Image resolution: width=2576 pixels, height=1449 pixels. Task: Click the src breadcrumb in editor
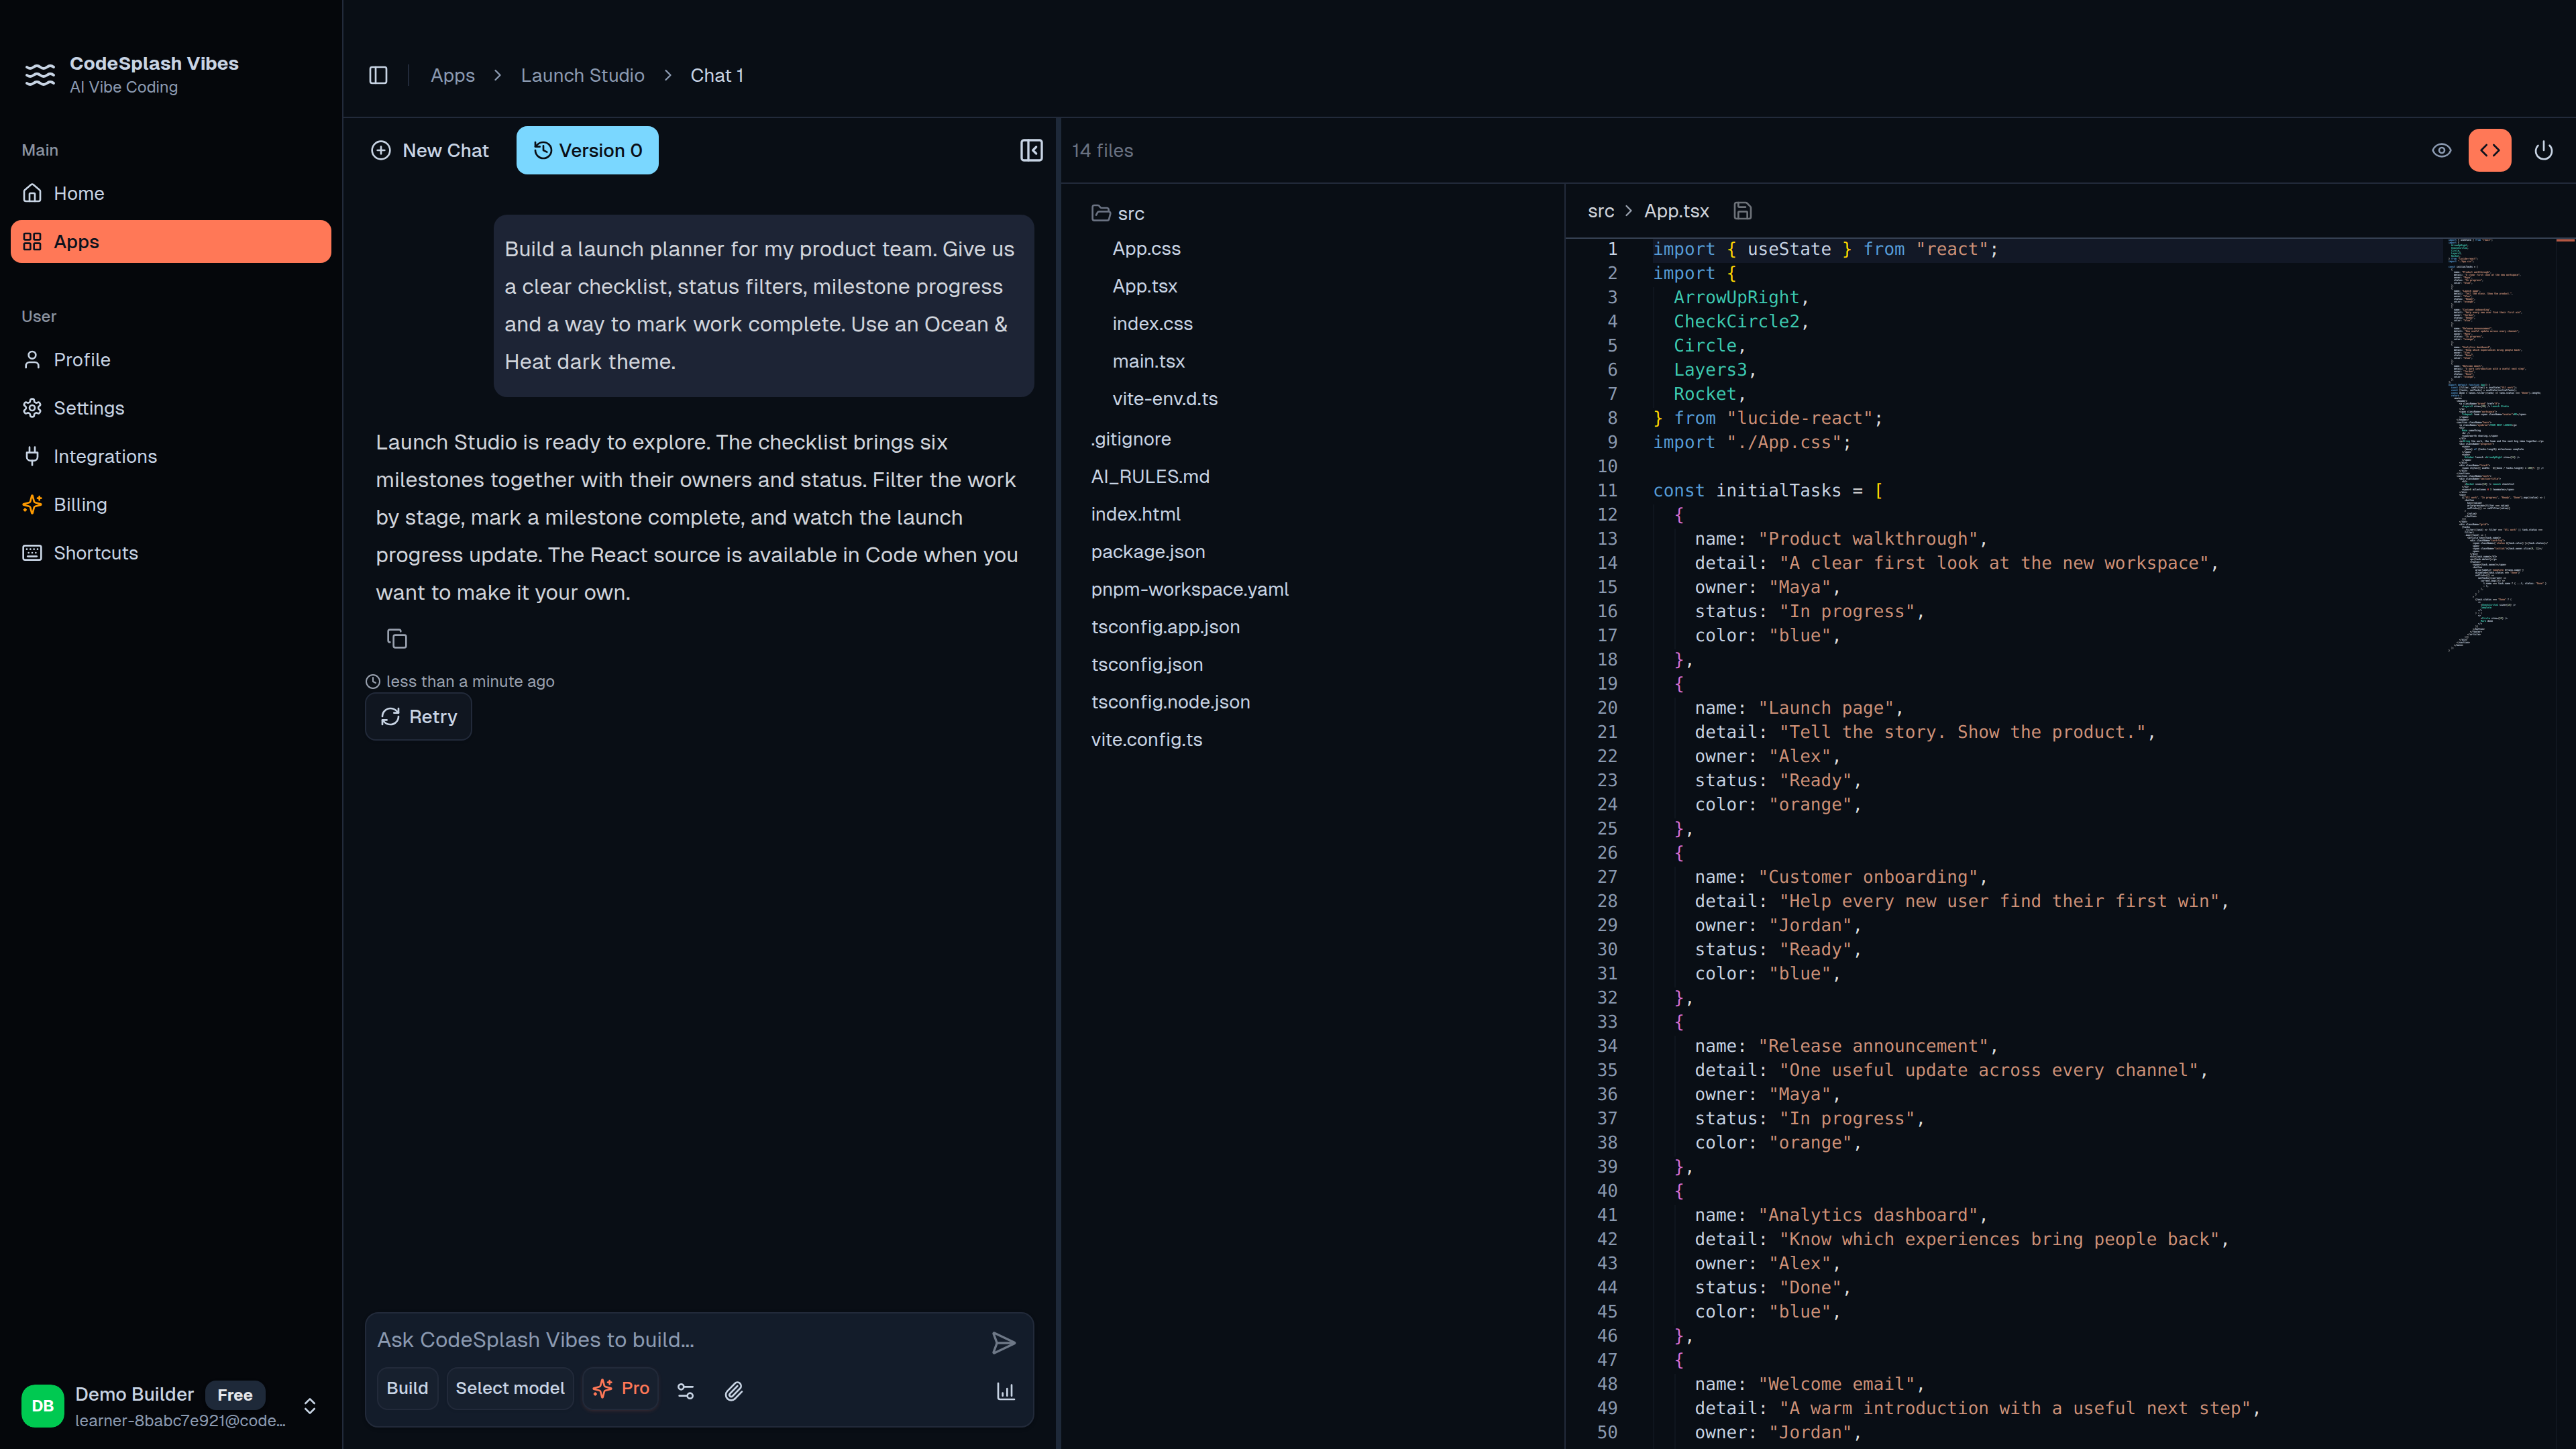pyautogui.click(x=1600, y=211)
